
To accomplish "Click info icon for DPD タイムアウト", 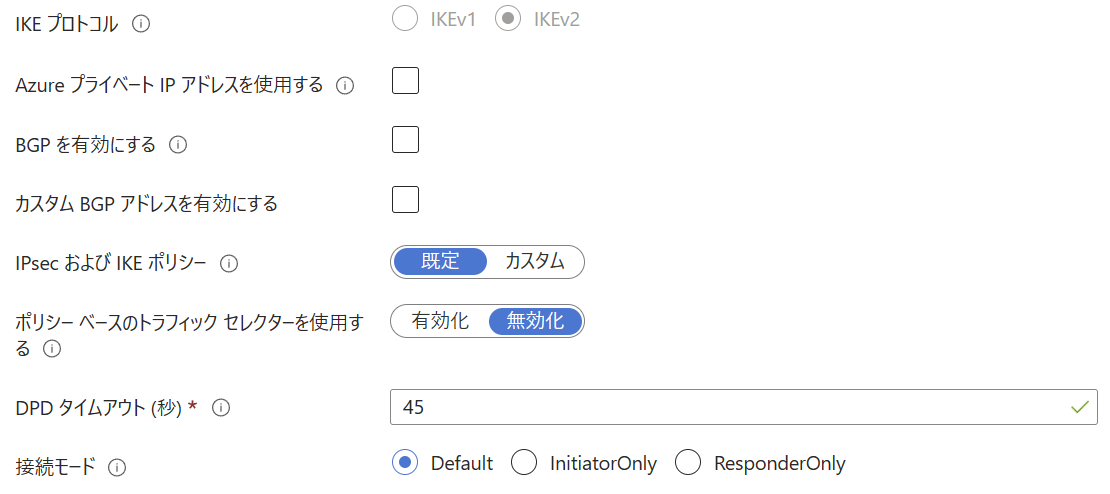I will pyautogui.click(x=222, y=408).
